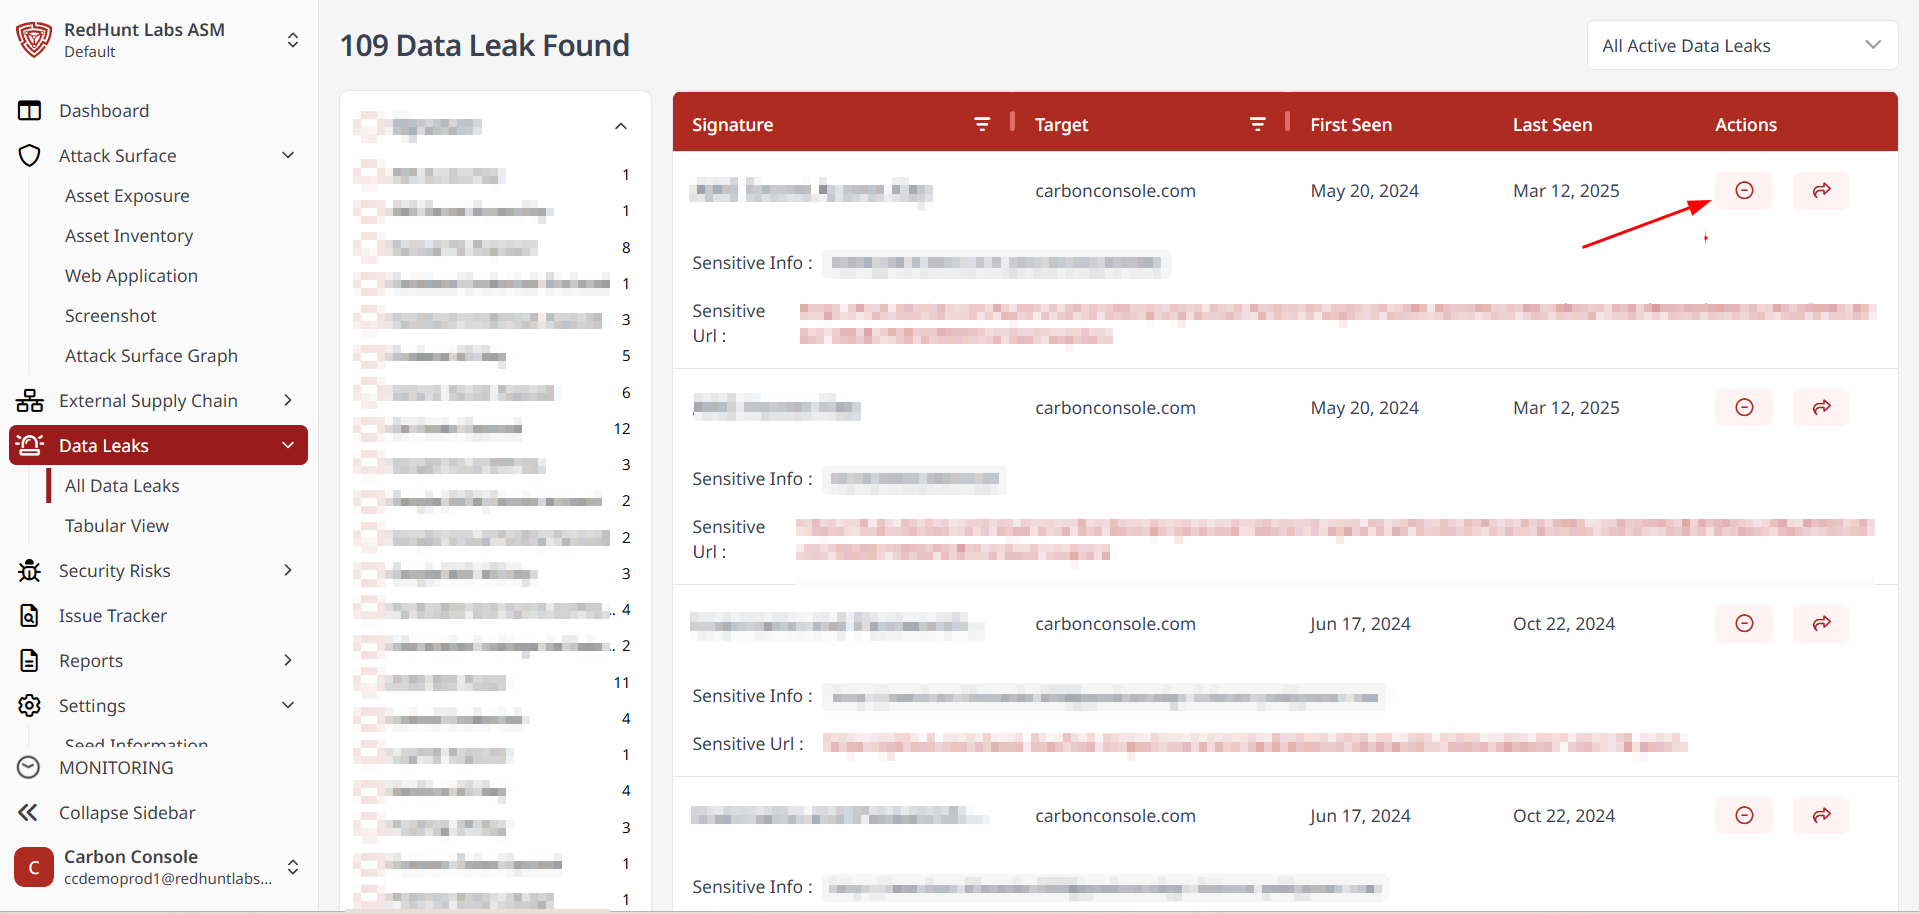
Task: Click the ccdemoprod1@redhuntlabs email text
Action: [168, 879]
